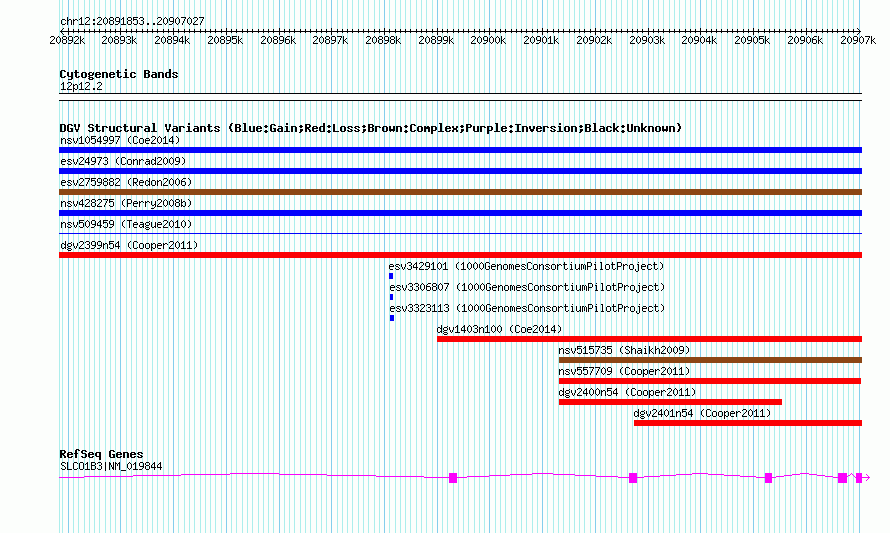Click the nsv428275 (Perry2008b) blue bar
The width and height of the screenshot is (890, 533).
(460, 213)
